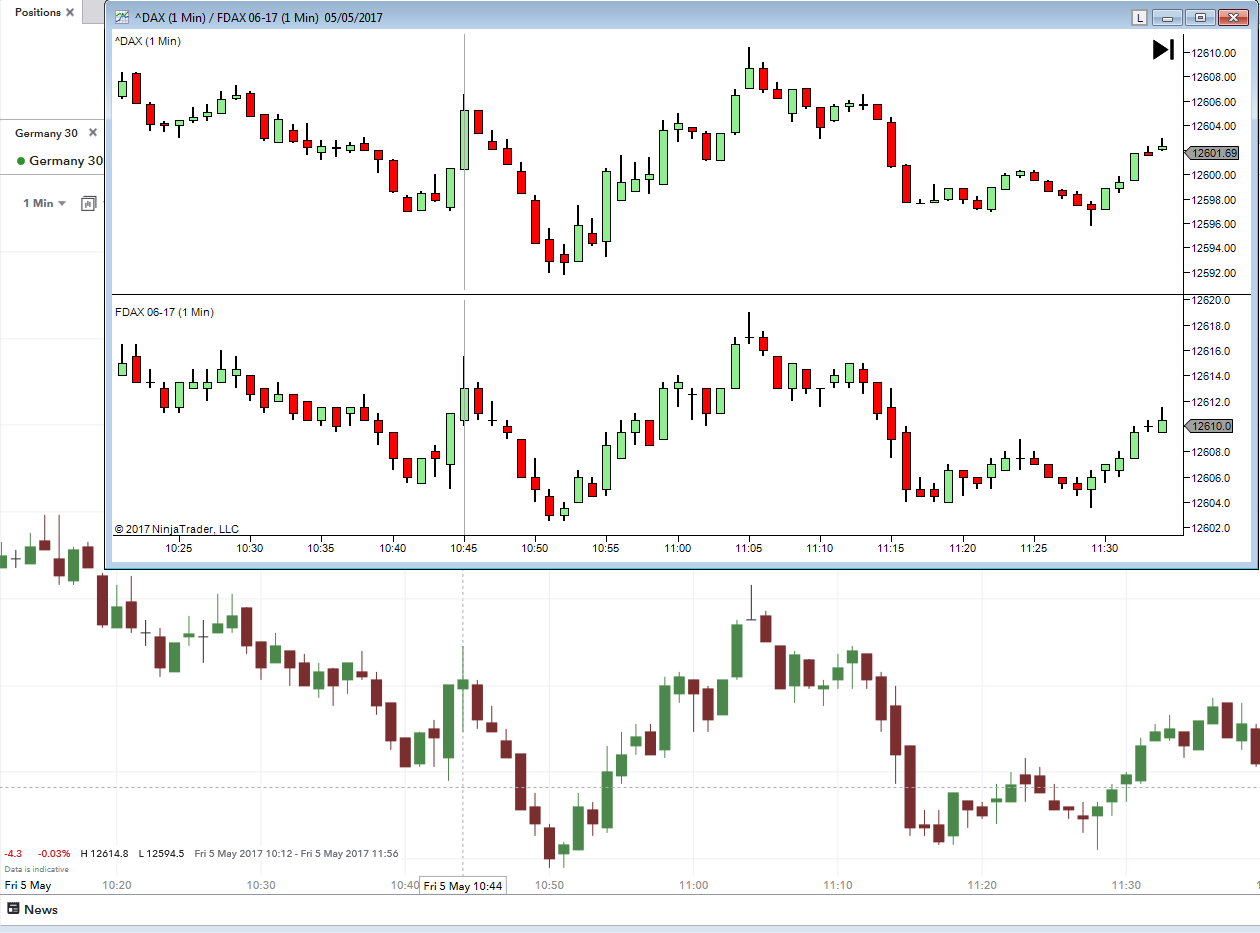
Task: Close the Positions tab
Action: [70, 12]
